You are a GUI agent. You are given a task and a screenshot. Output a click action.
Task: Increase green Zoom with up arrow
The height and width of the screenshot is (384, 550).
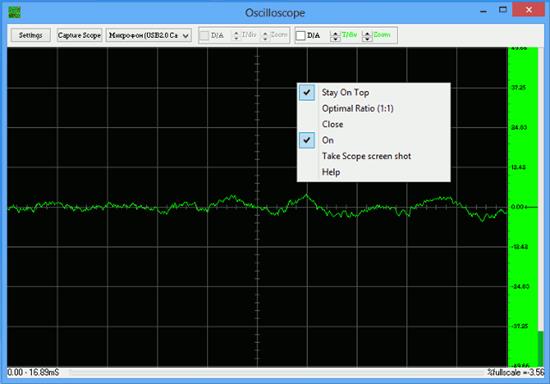[x=367, y=34]
